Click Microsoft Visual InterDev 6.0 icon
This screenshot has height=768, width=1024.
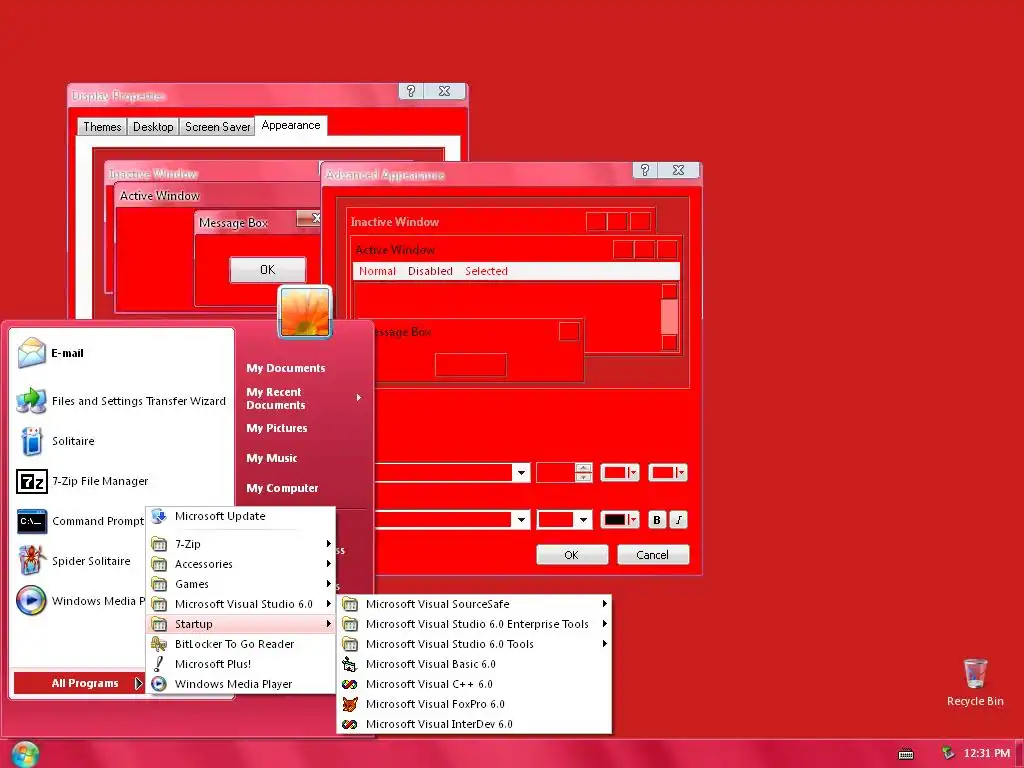click(x=350, y=724)
